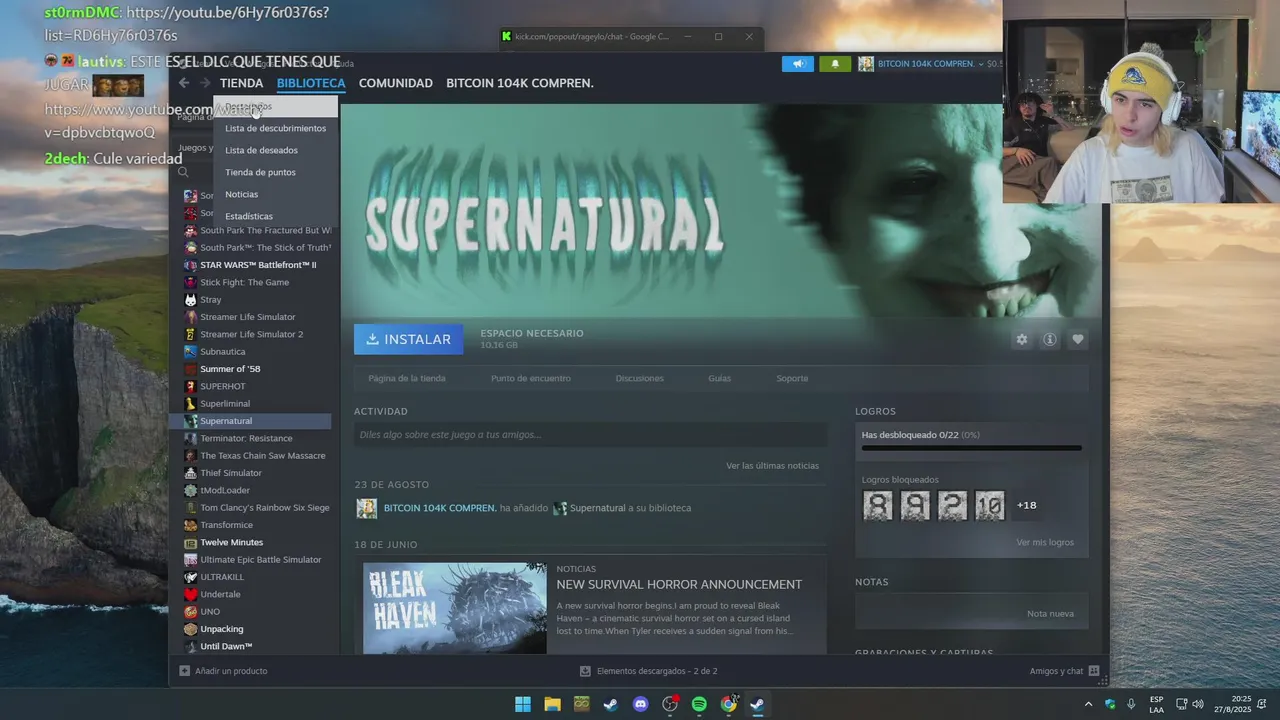Open game settings gear icon
This screenshot has width=1280, height=720.
1022,339
